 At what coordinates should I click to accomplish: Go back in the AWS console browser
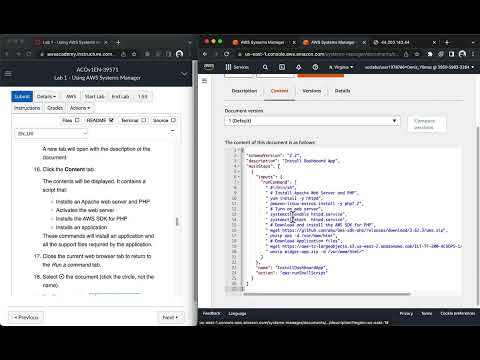(205, 54)
